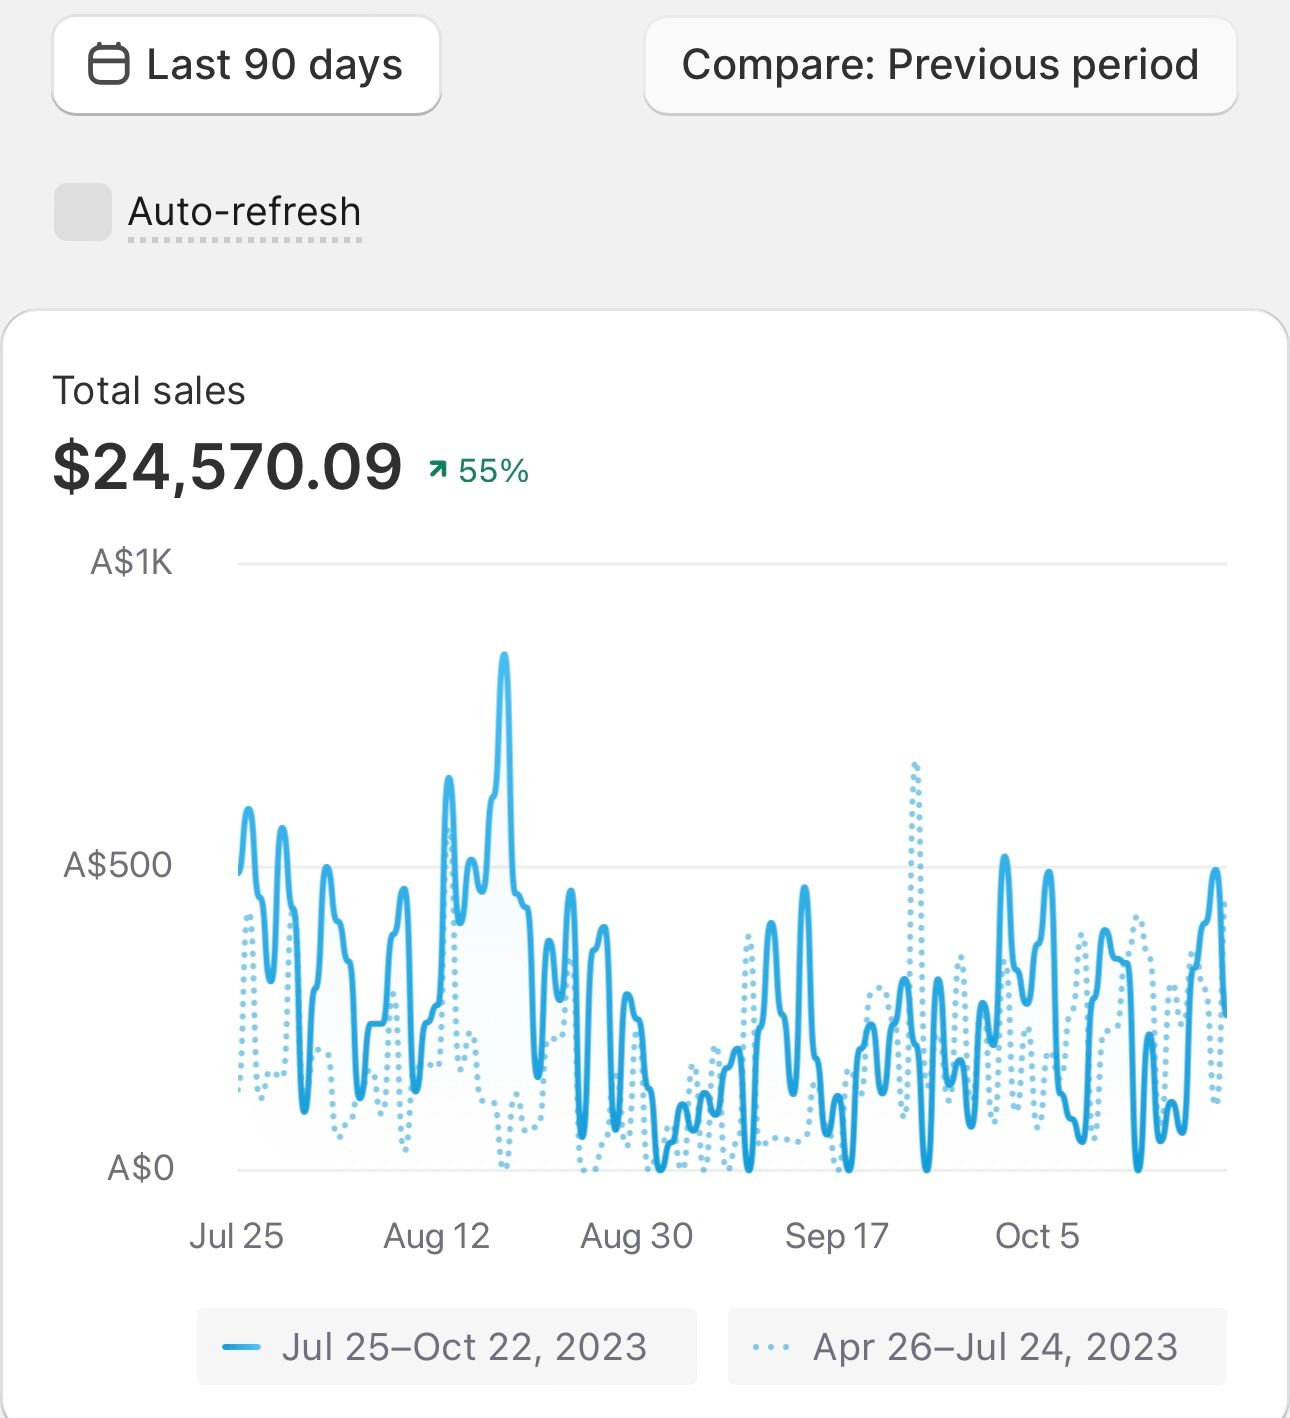
Task: Click the highest solid-line peak in the chart
Action: pyautogui.click(x=504, y=657)
